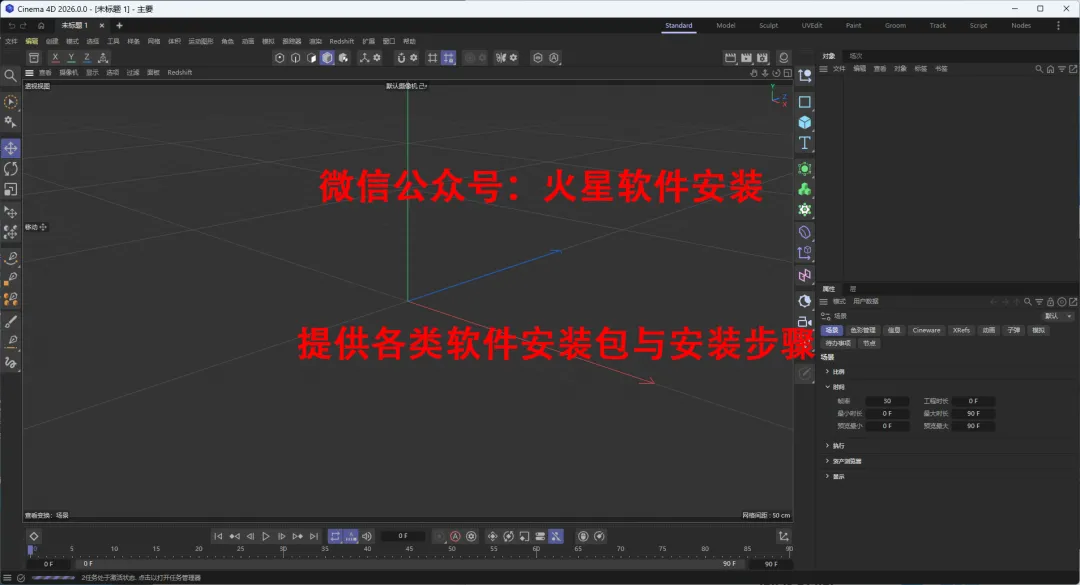This screenshot has width=1080, height=585.
Task: Jump to end of animation
Action: 313,536
